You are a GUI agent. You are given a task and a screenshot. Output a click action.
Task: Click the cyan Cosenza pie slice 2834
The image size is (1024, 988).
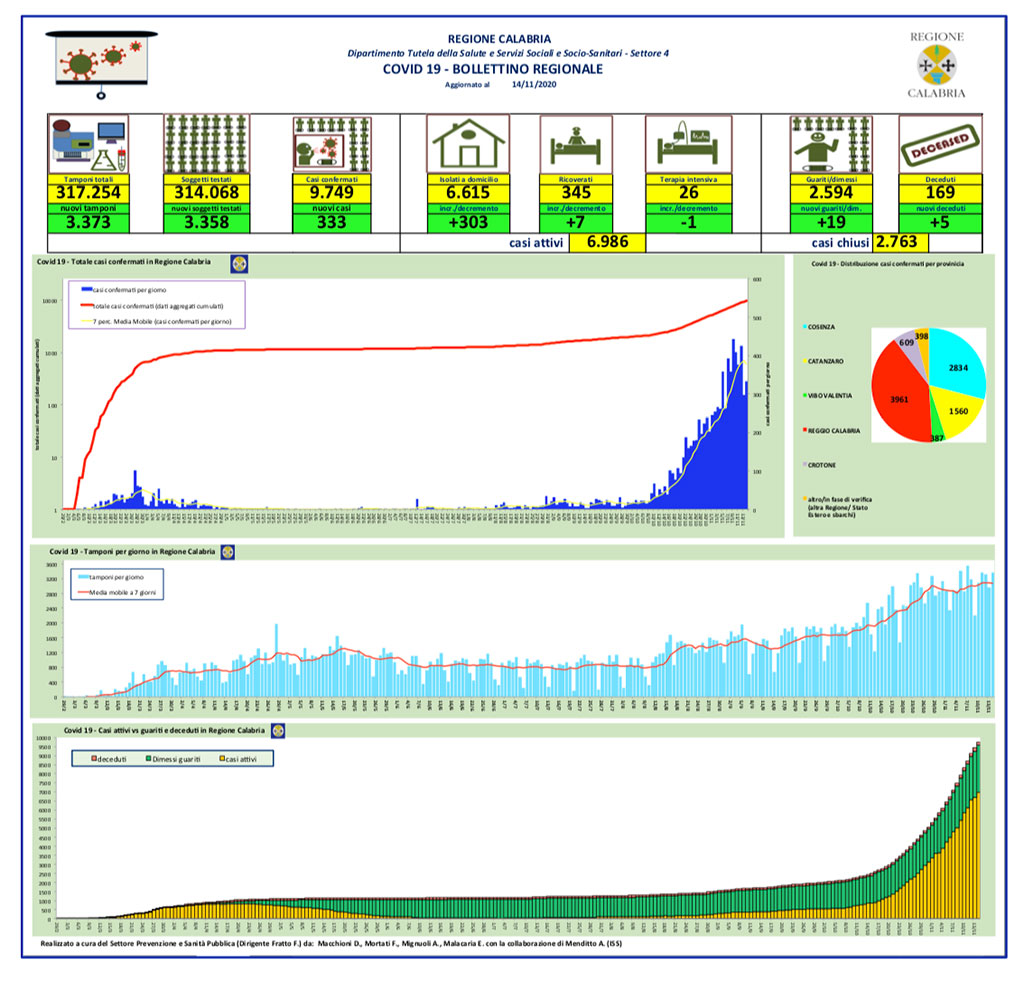956,364
